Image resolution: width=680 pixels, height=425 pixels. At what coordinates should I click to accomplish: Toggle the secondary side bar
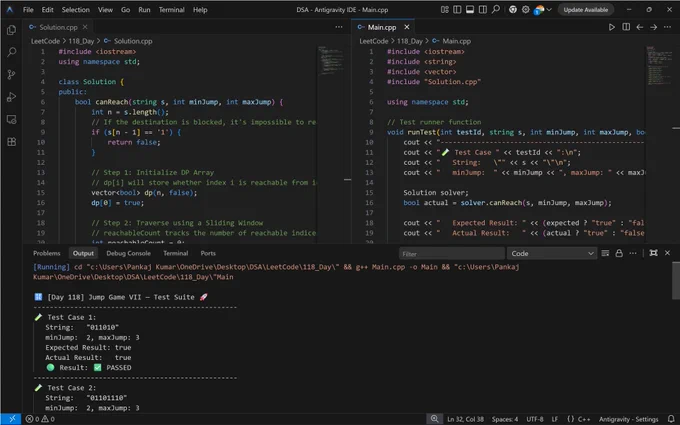click(482, 10)
